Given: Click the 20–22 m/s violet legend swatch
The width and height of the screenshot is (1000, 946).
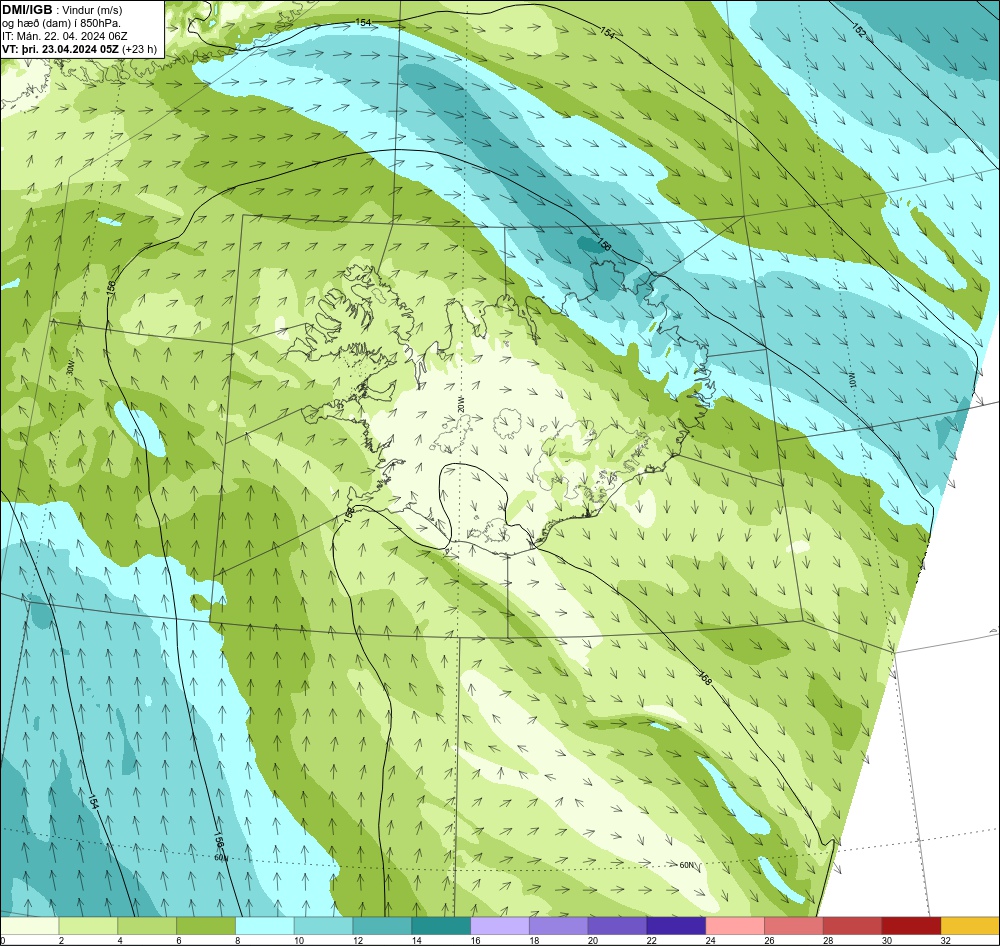Looking at the screenshot, I should [x=617, y=926].
